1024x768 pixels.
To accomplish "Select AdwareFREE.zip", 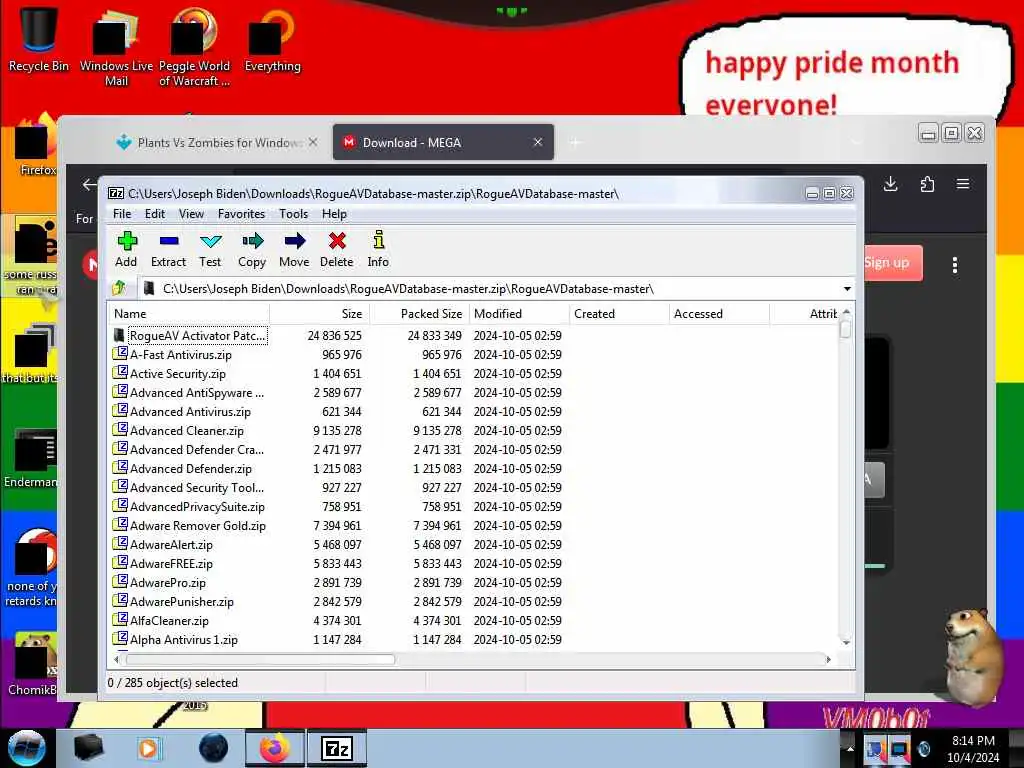I will (171, 563).
